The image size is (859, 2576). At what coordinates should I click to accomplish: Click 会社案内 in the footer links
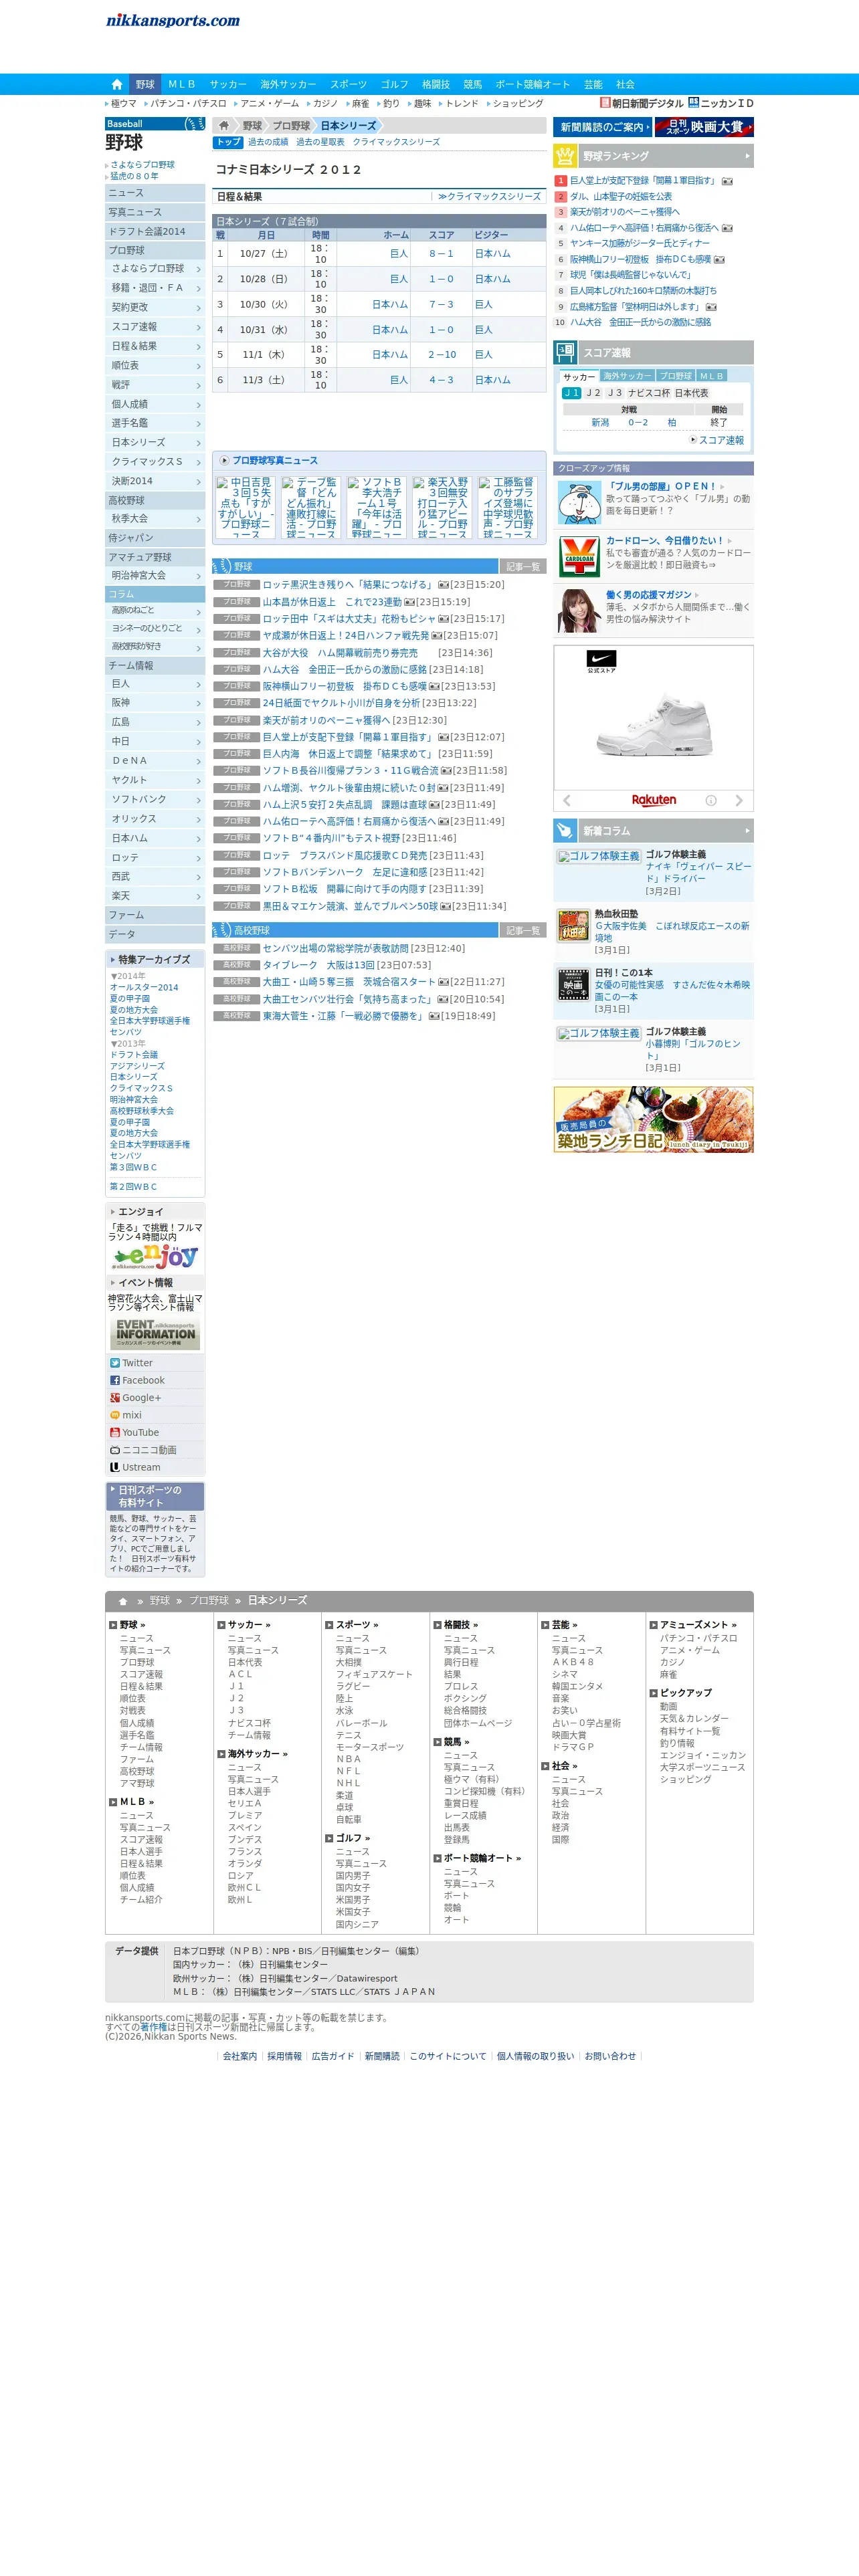pyautogui.click(x=240, y=2056)
